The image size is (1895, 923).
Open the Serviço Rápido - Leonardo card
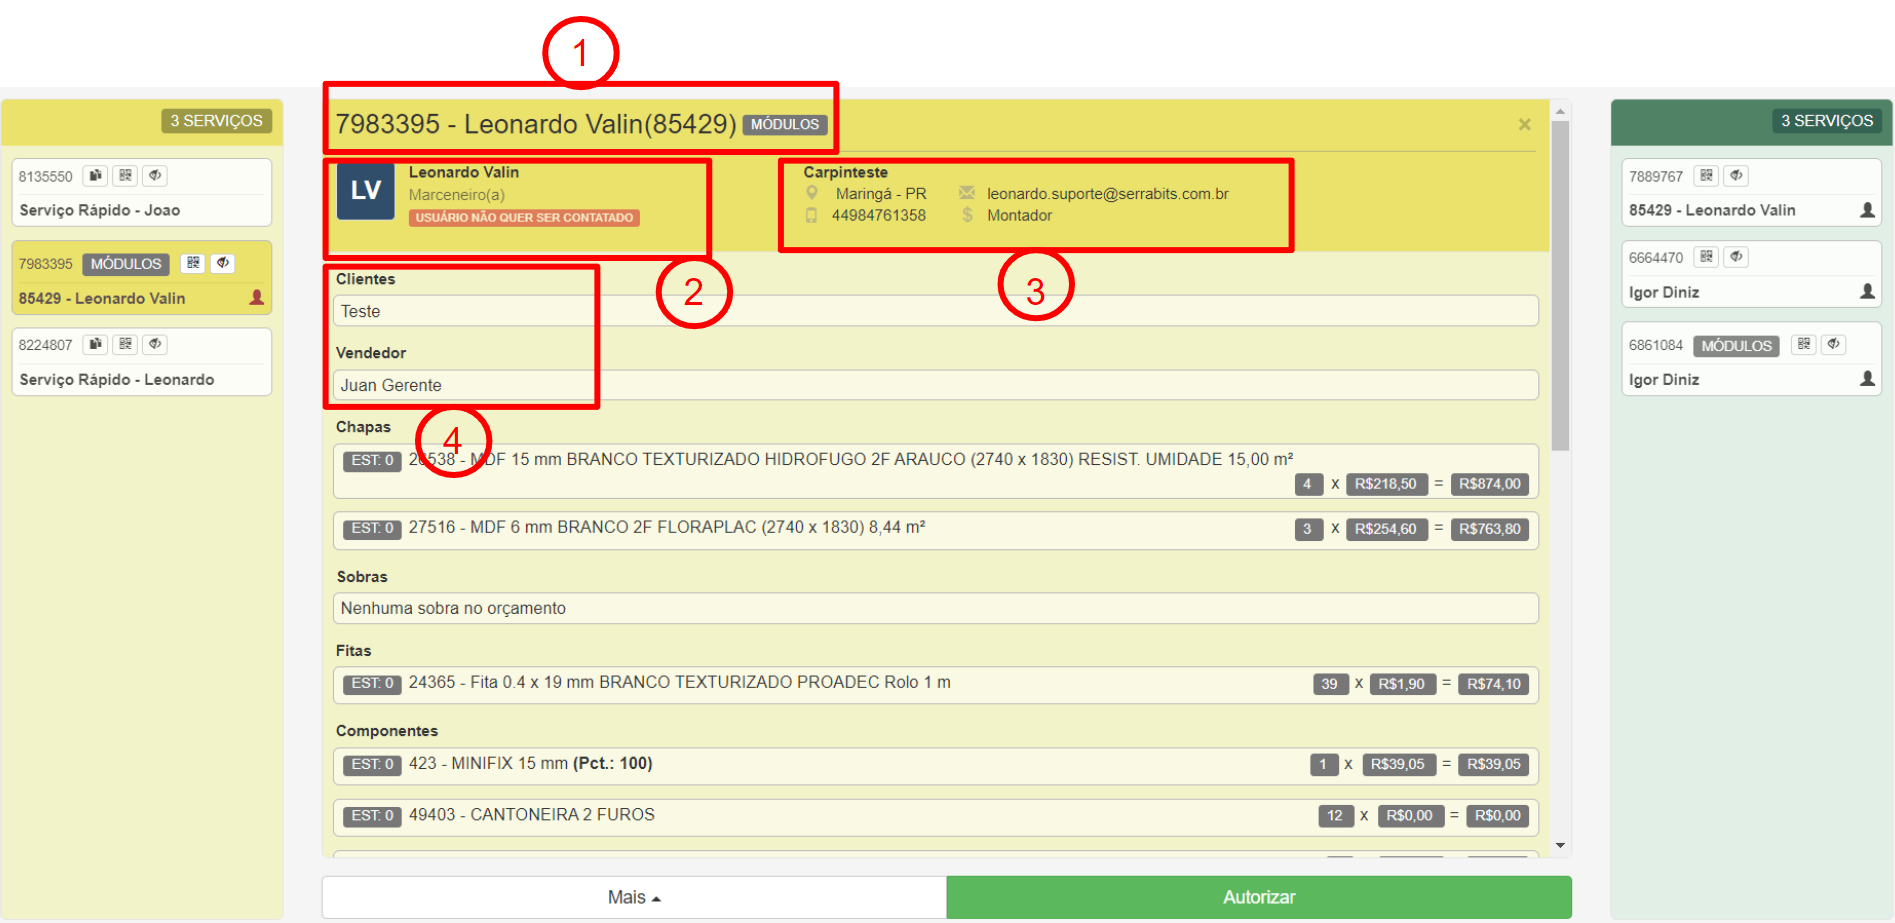pyautogui.click(x=142, y=361)
